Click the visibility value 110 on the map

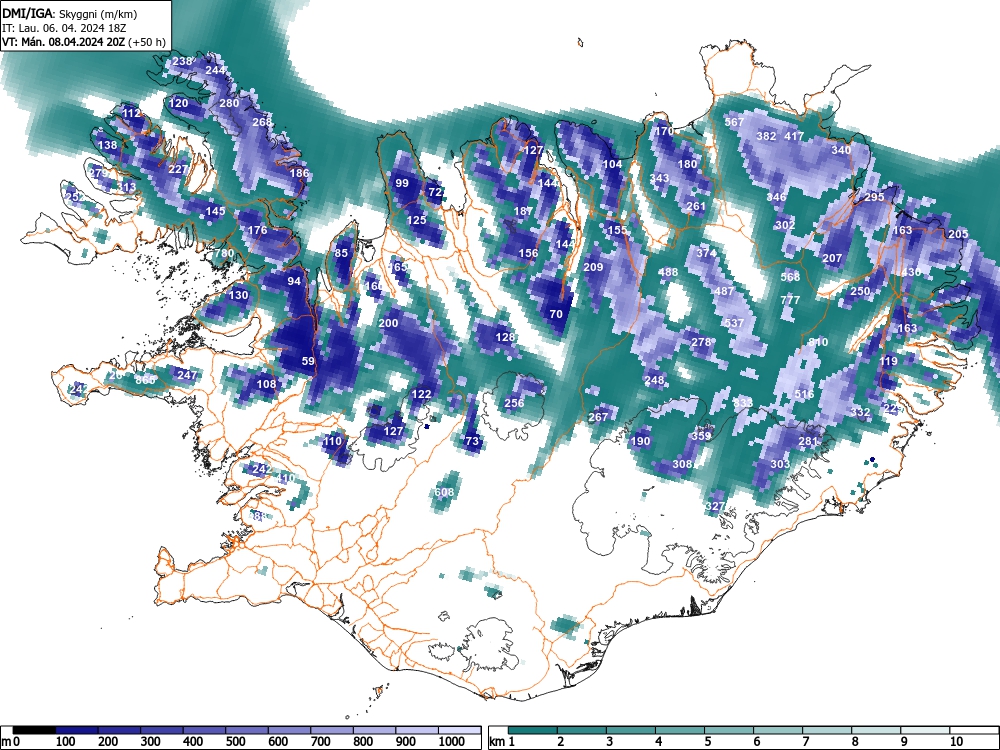(x=332, y=441)
